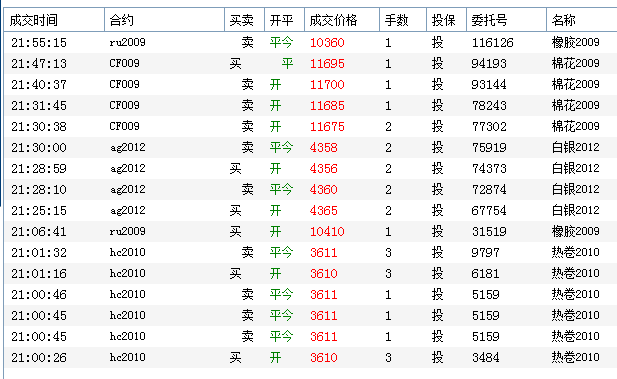Click the price cell 11675

click(x=327, y=126)
